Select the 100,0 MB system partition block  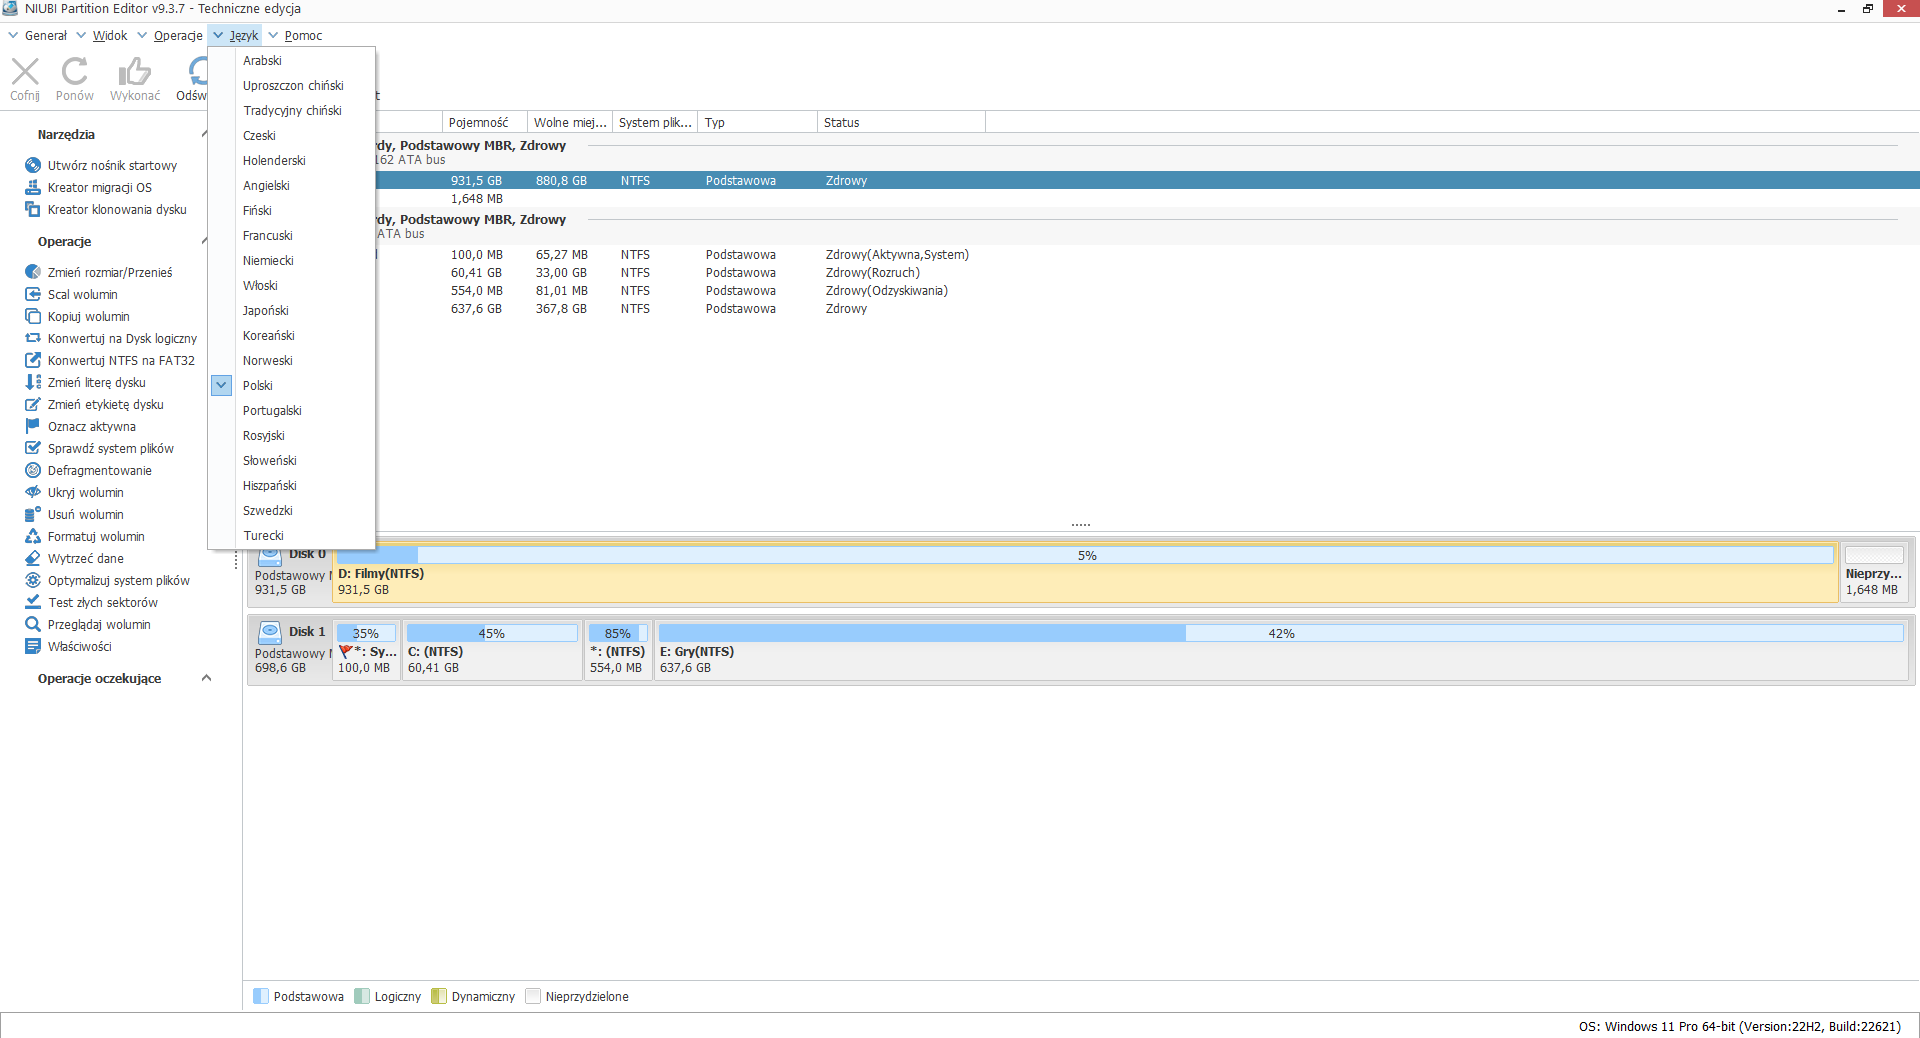[367, 649]
